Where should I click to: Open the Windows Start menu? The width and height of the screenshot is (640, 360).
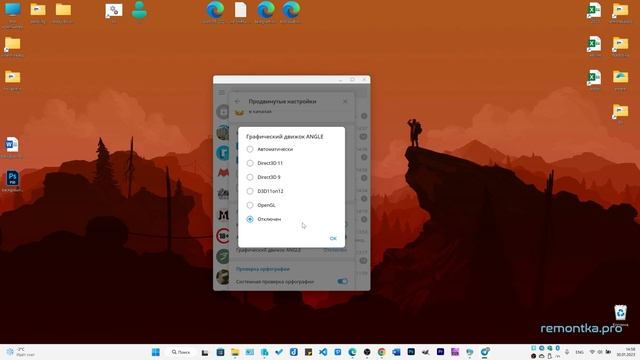(156, 352)
